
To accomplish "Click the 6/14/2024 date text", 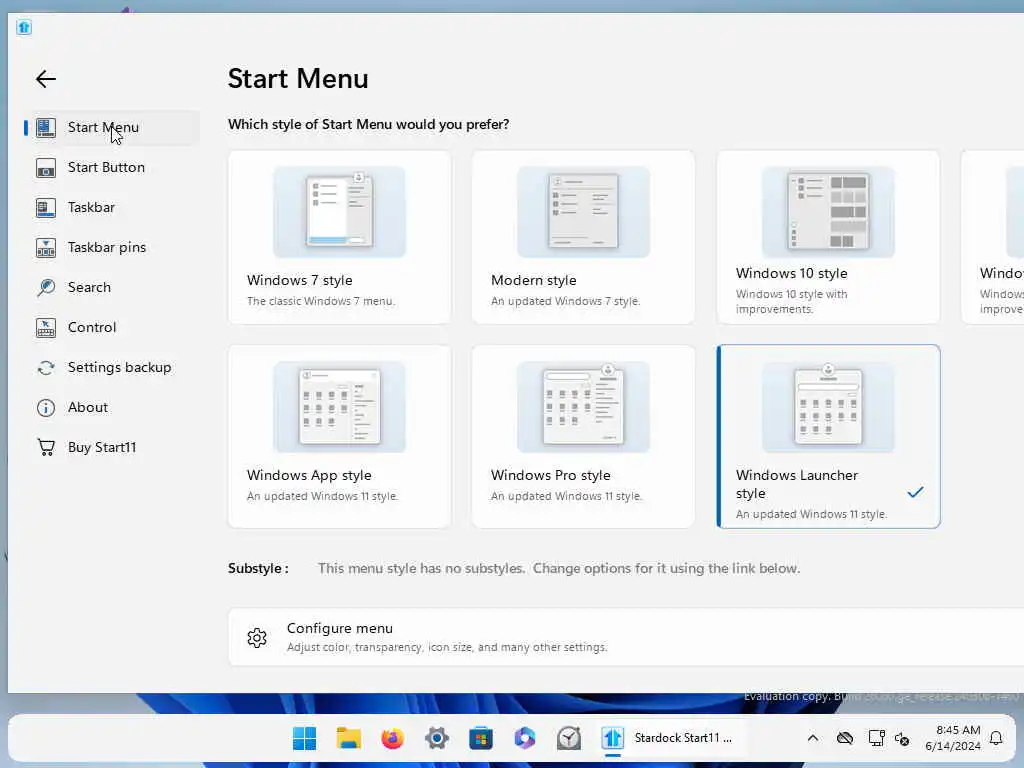I will coord(953,746).
